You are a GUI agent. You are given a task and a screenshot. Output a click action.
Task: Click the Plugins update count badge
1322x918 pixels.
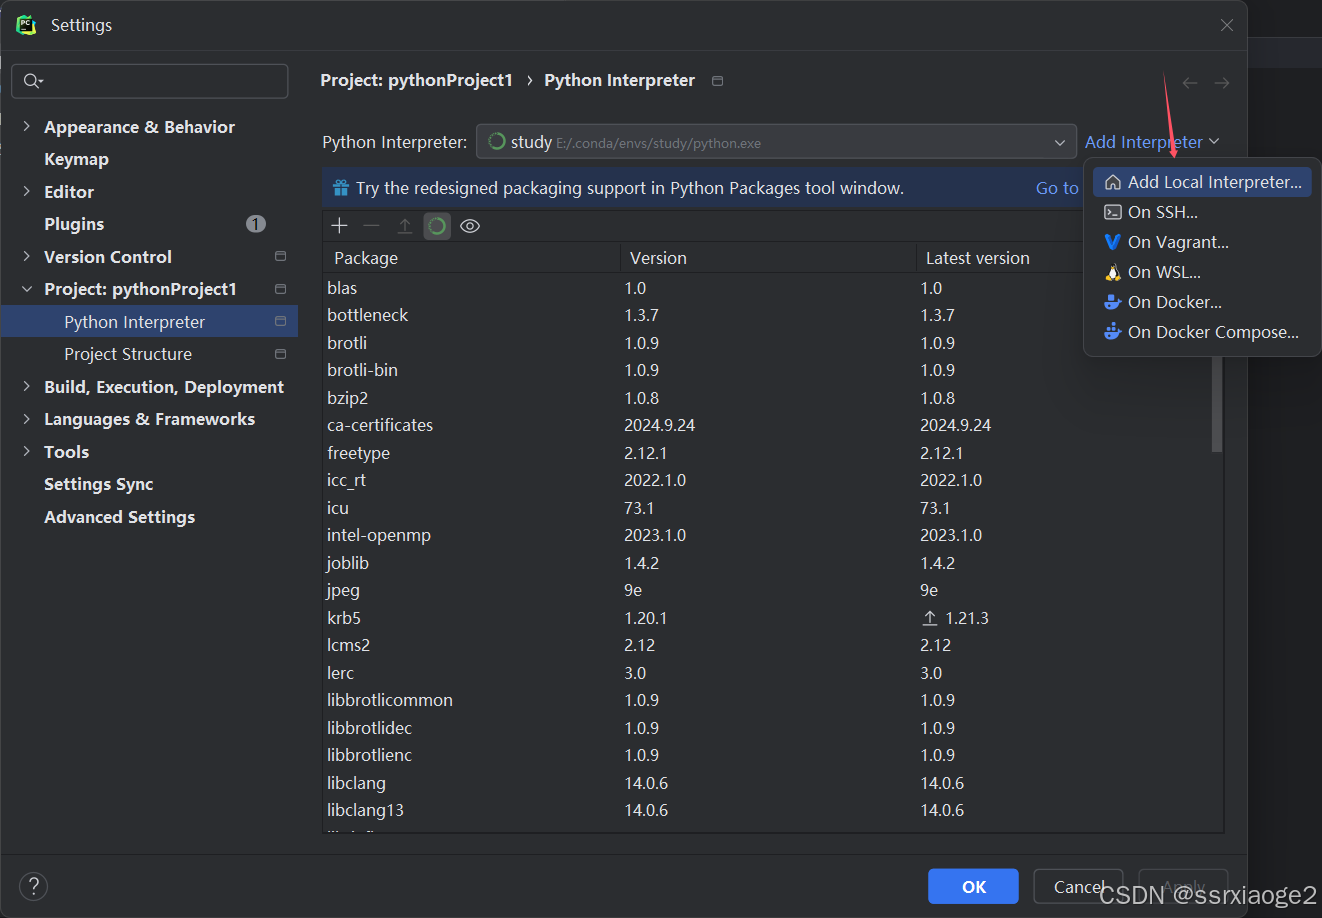coord(256,224)
